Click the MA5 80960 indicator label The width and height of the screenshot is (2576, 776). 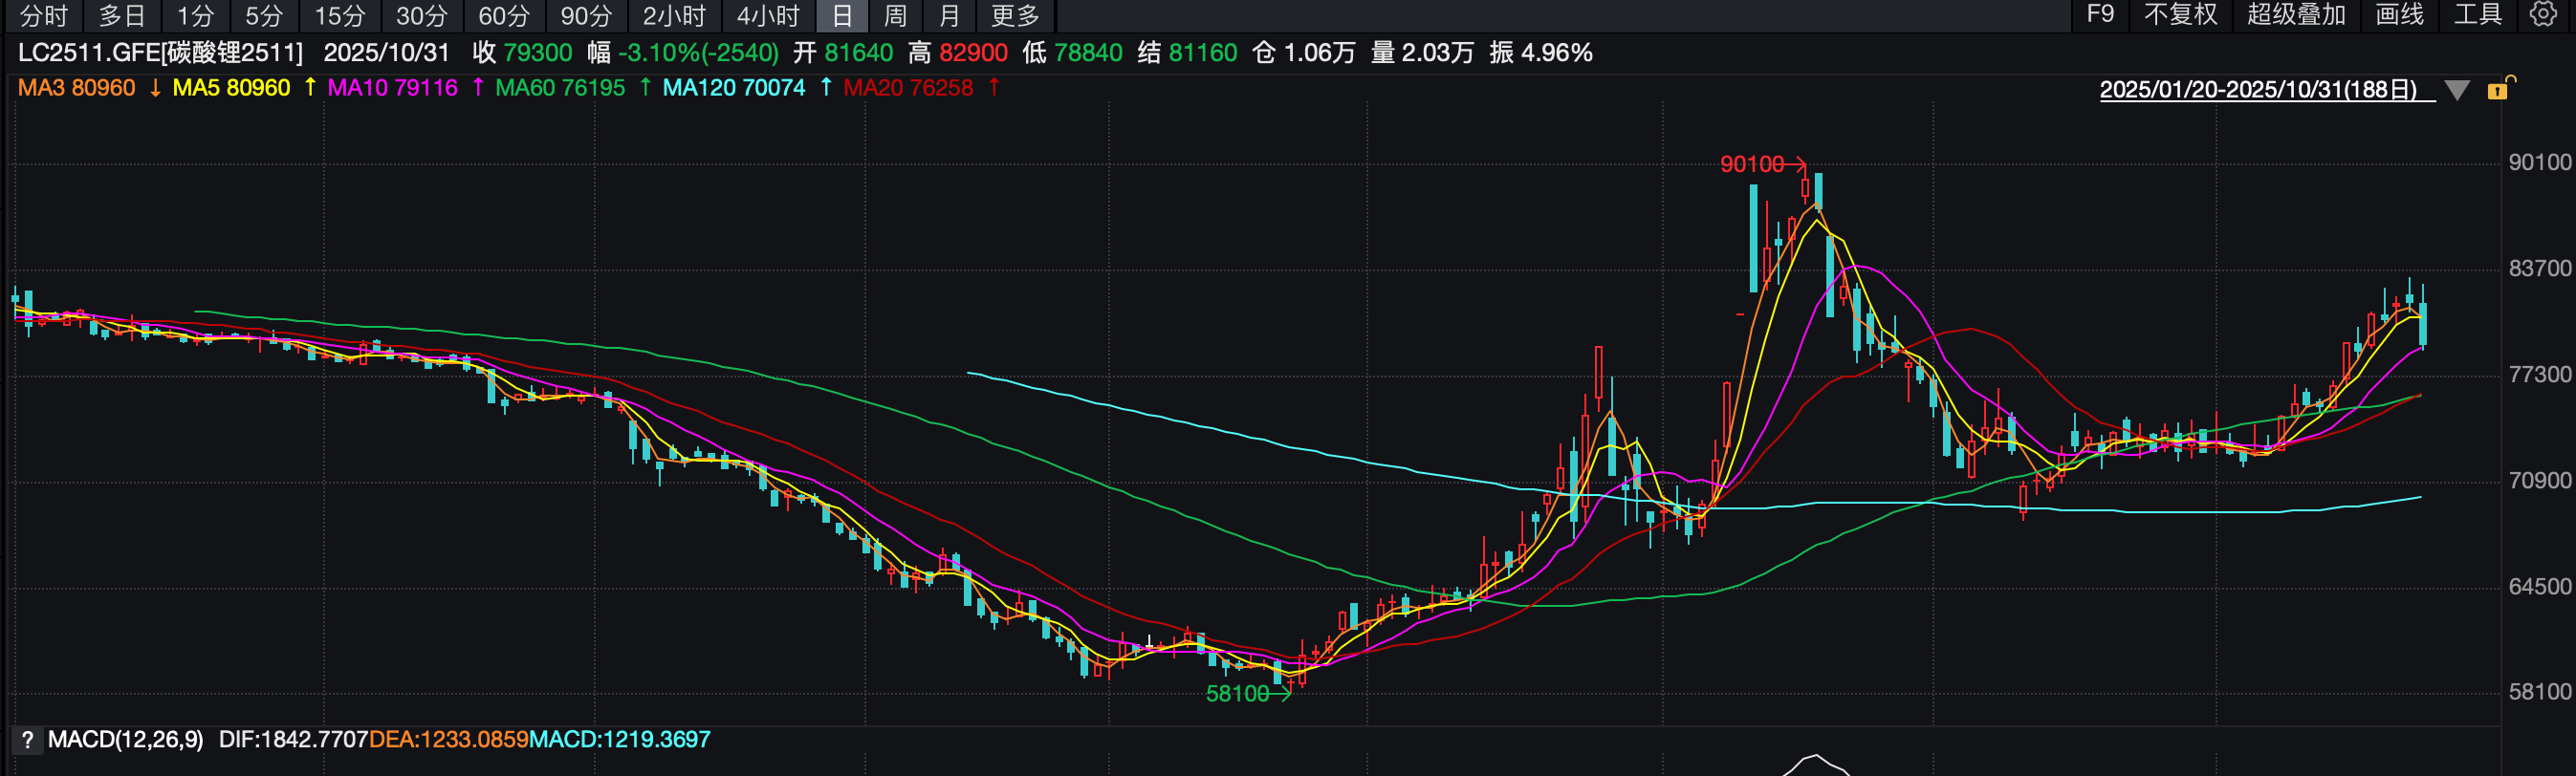(231, 88)
